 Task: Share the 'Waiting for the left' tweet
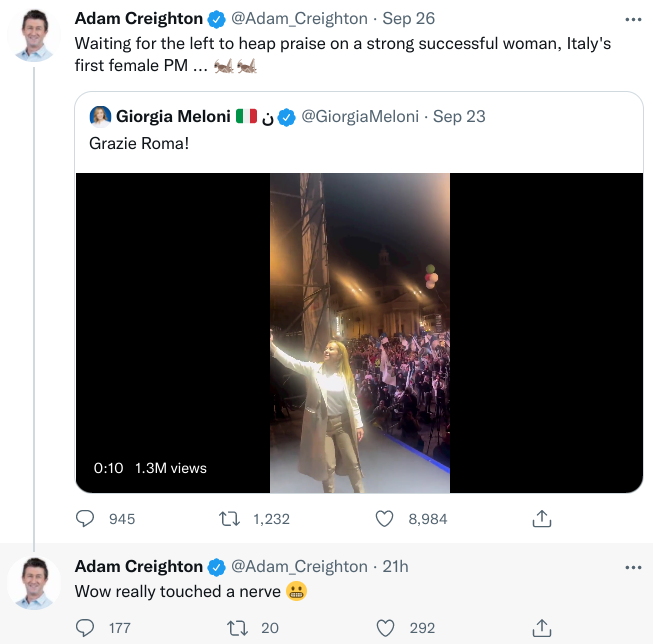pos(541,519)
